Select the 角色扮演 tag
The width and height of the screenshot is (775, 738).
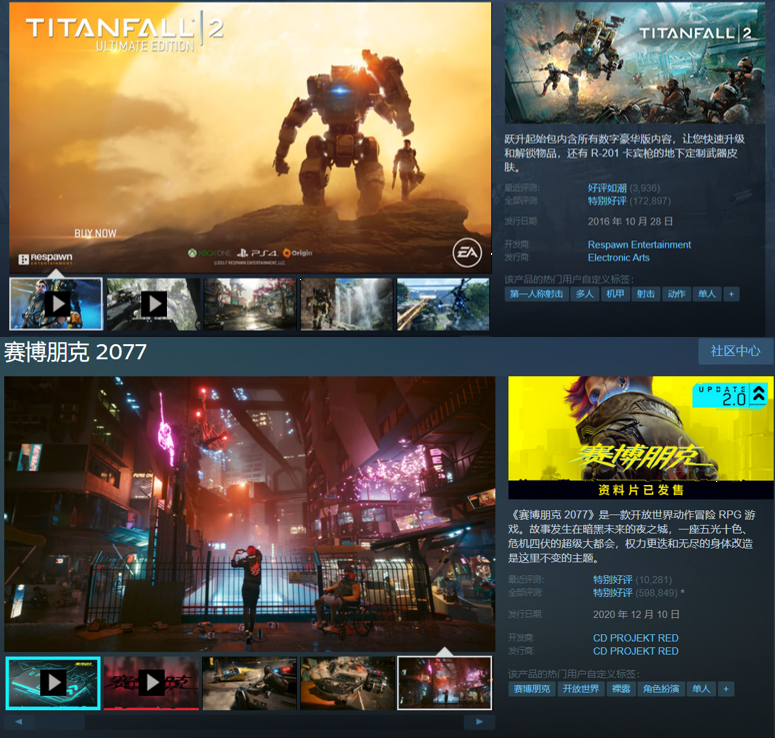pyautogui.click(x=661, y=689)
